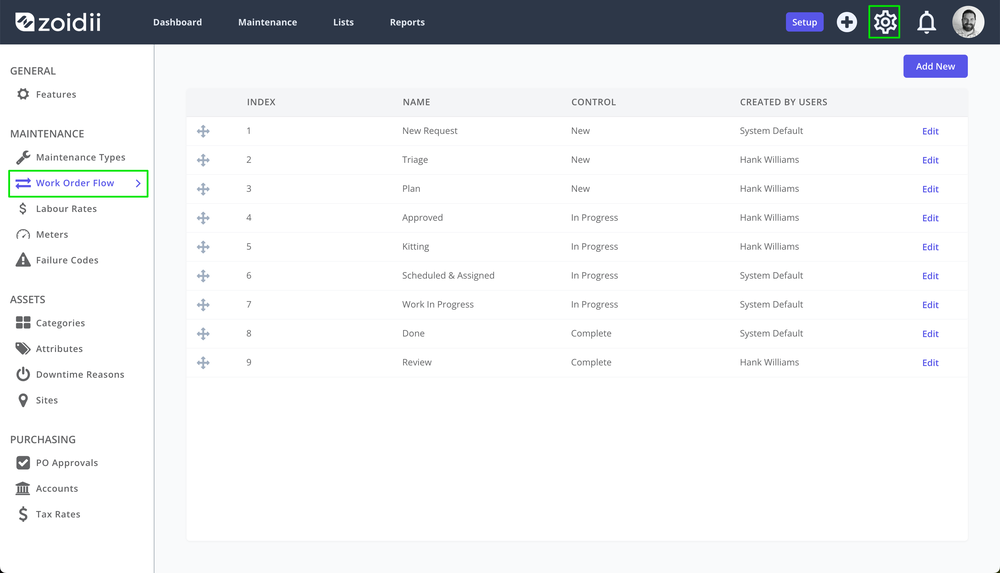Screen dimensions: 1000x573
Task: Select Categories in sidebar
Action: (x=60, y=324)
